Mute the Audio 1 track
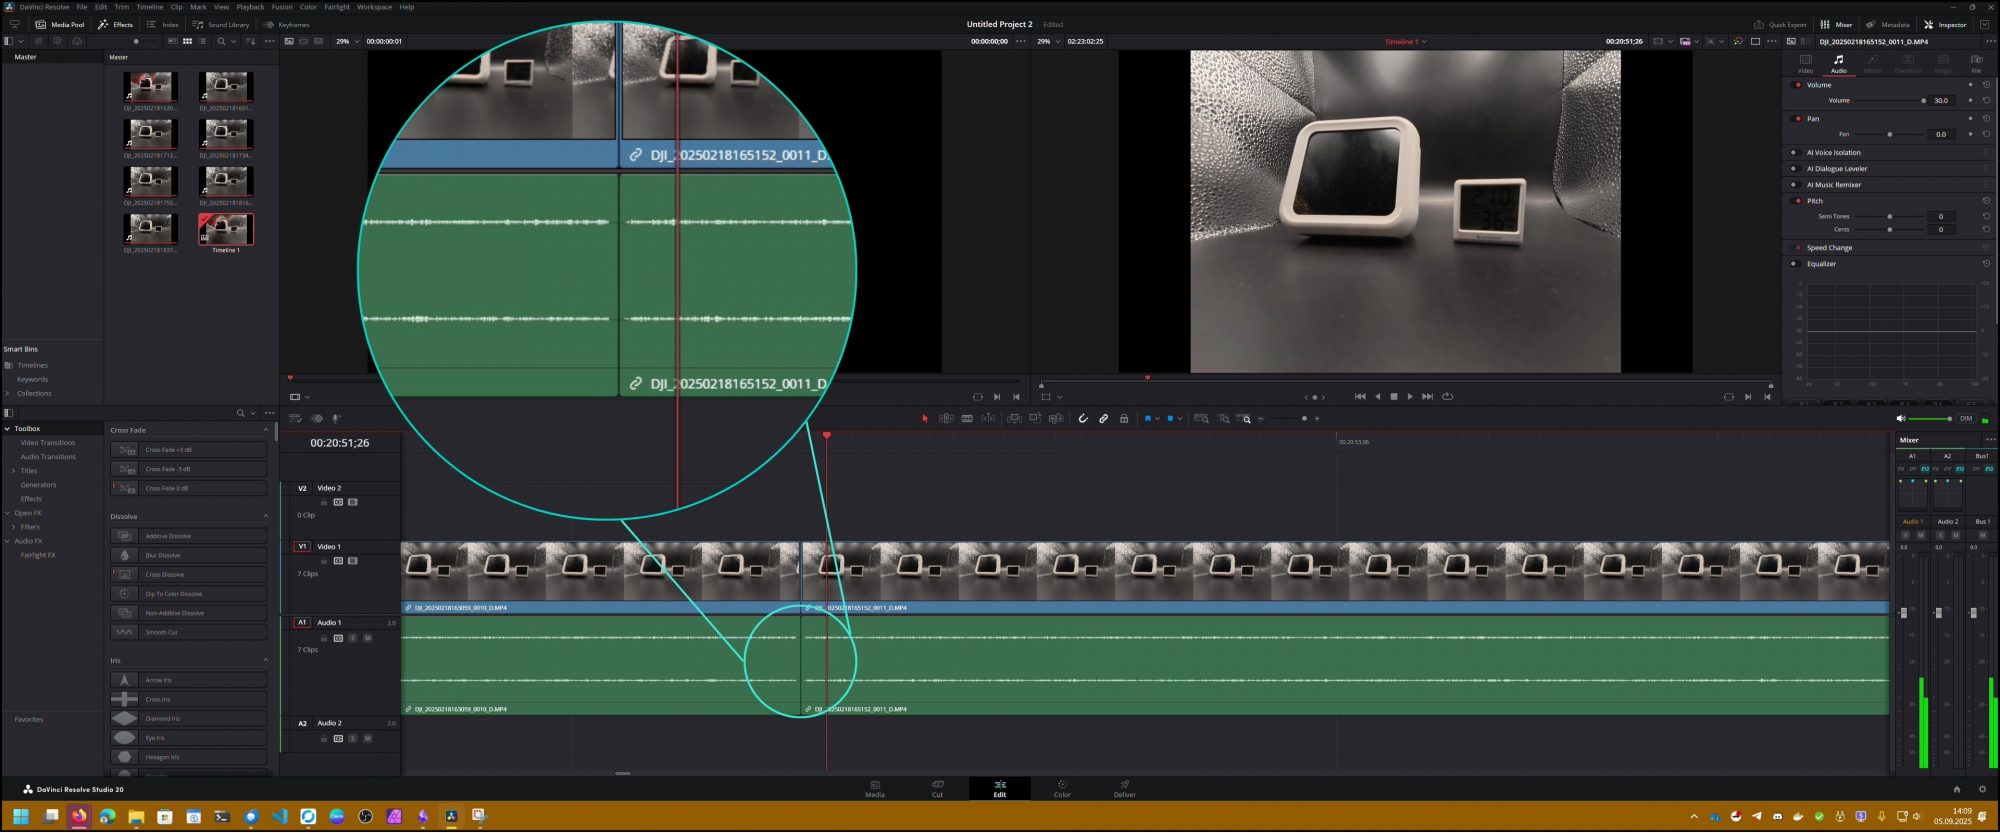Viewport: 2000px width, 833px height. pos(367,638)
